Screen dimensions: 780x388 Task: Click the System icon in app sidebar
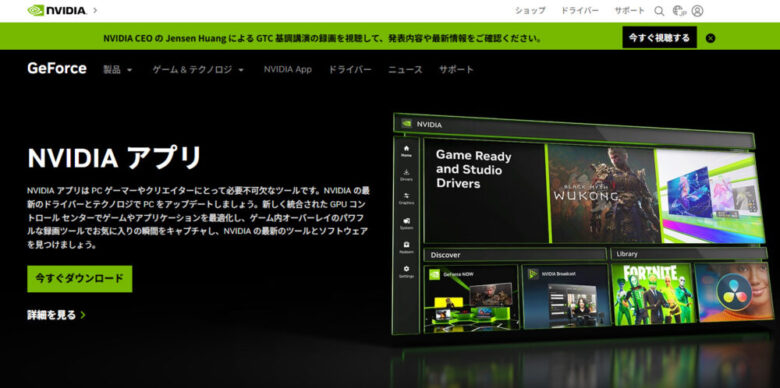pyautogui.click(x=406, y=223)
